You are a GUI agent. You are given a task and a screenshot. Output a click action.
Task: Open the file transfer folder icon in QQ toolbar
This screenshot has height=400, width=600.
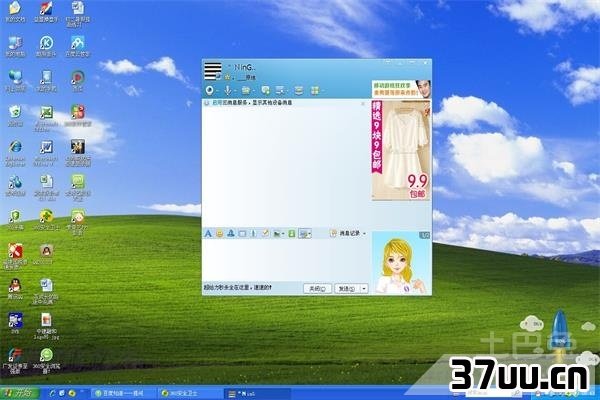(x=246, y=90)
